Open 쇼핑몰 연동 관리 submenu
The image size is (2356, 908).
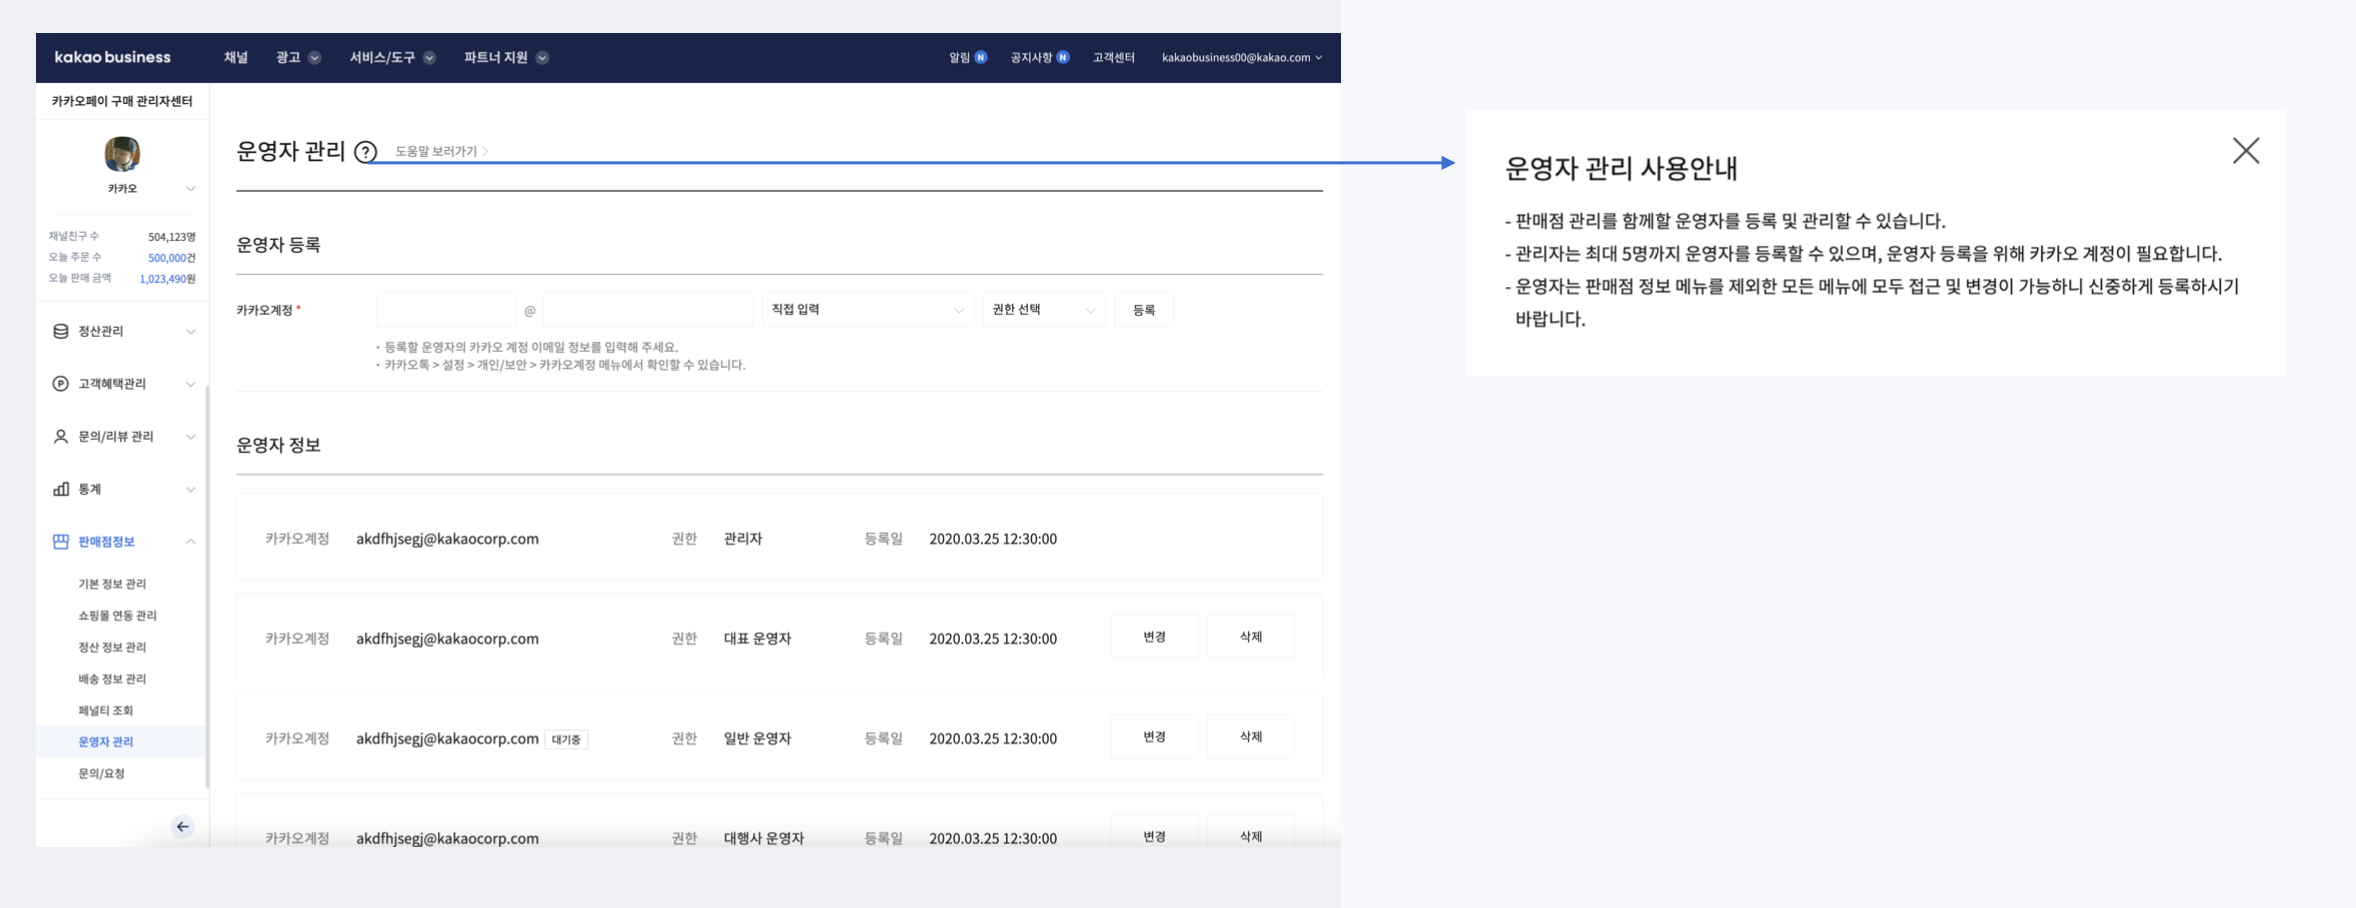click(x=117, y=616)
